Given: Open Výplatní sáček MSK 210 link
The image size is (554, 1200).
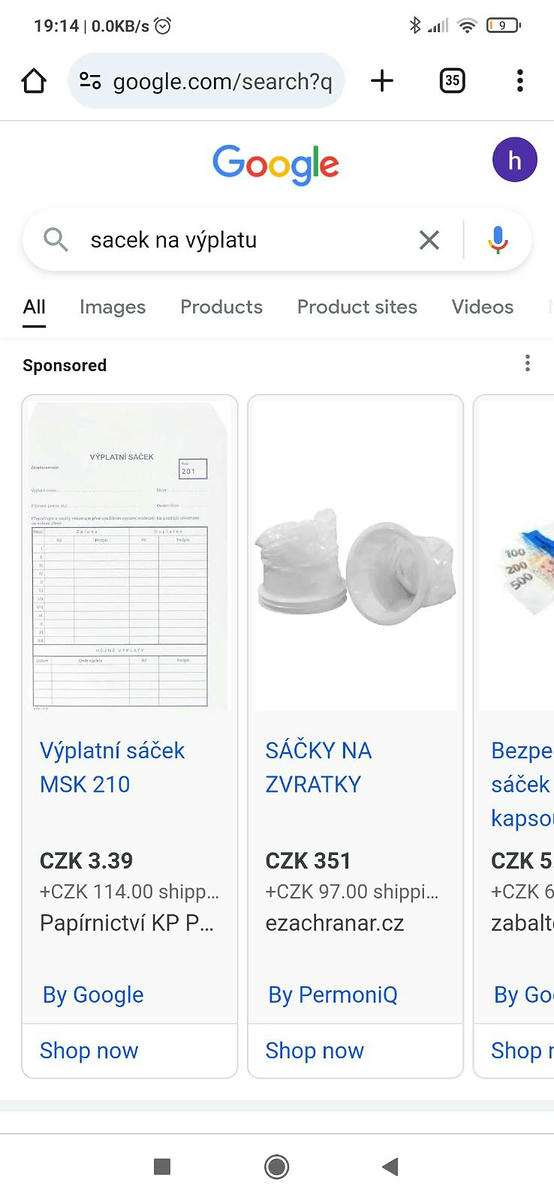Looking at the screenshot, I should 112,767.
